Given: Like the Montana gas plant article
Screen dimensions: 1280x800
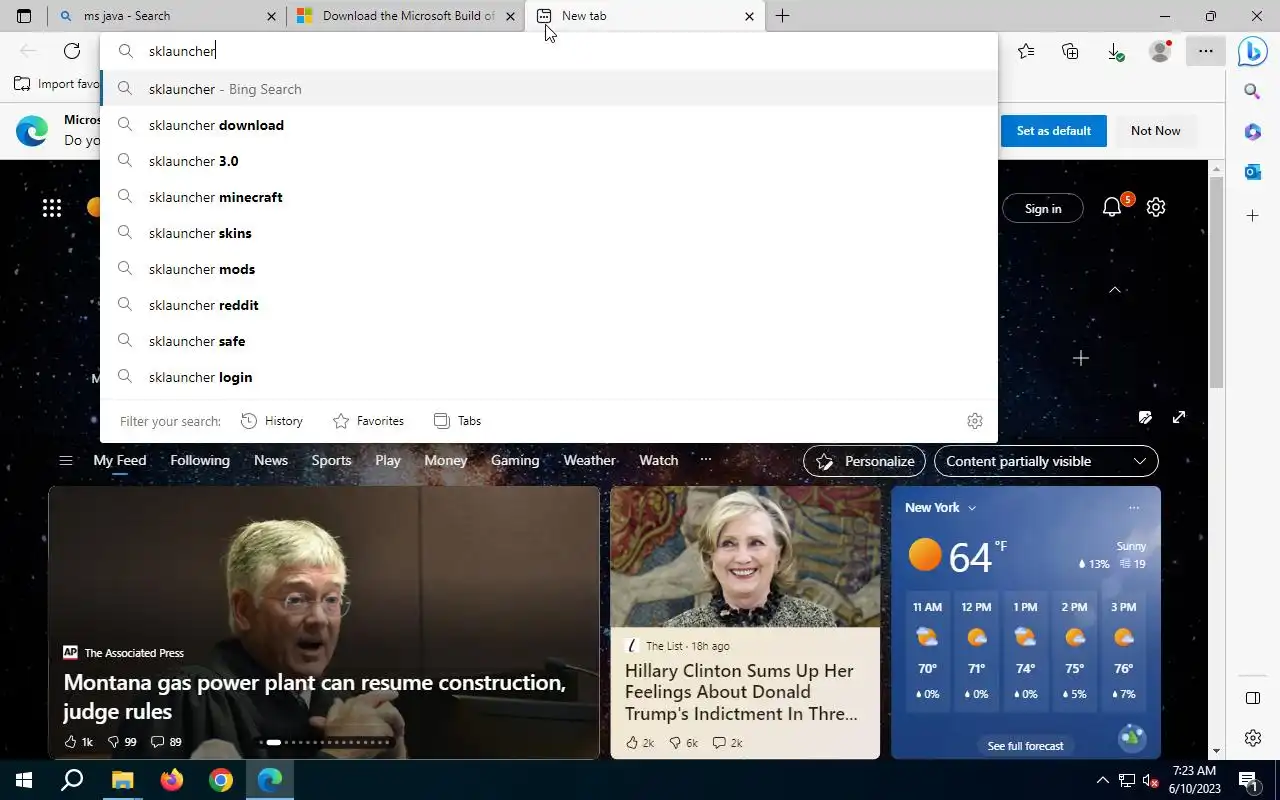Looking at the screenshot, I should point(78,742).
